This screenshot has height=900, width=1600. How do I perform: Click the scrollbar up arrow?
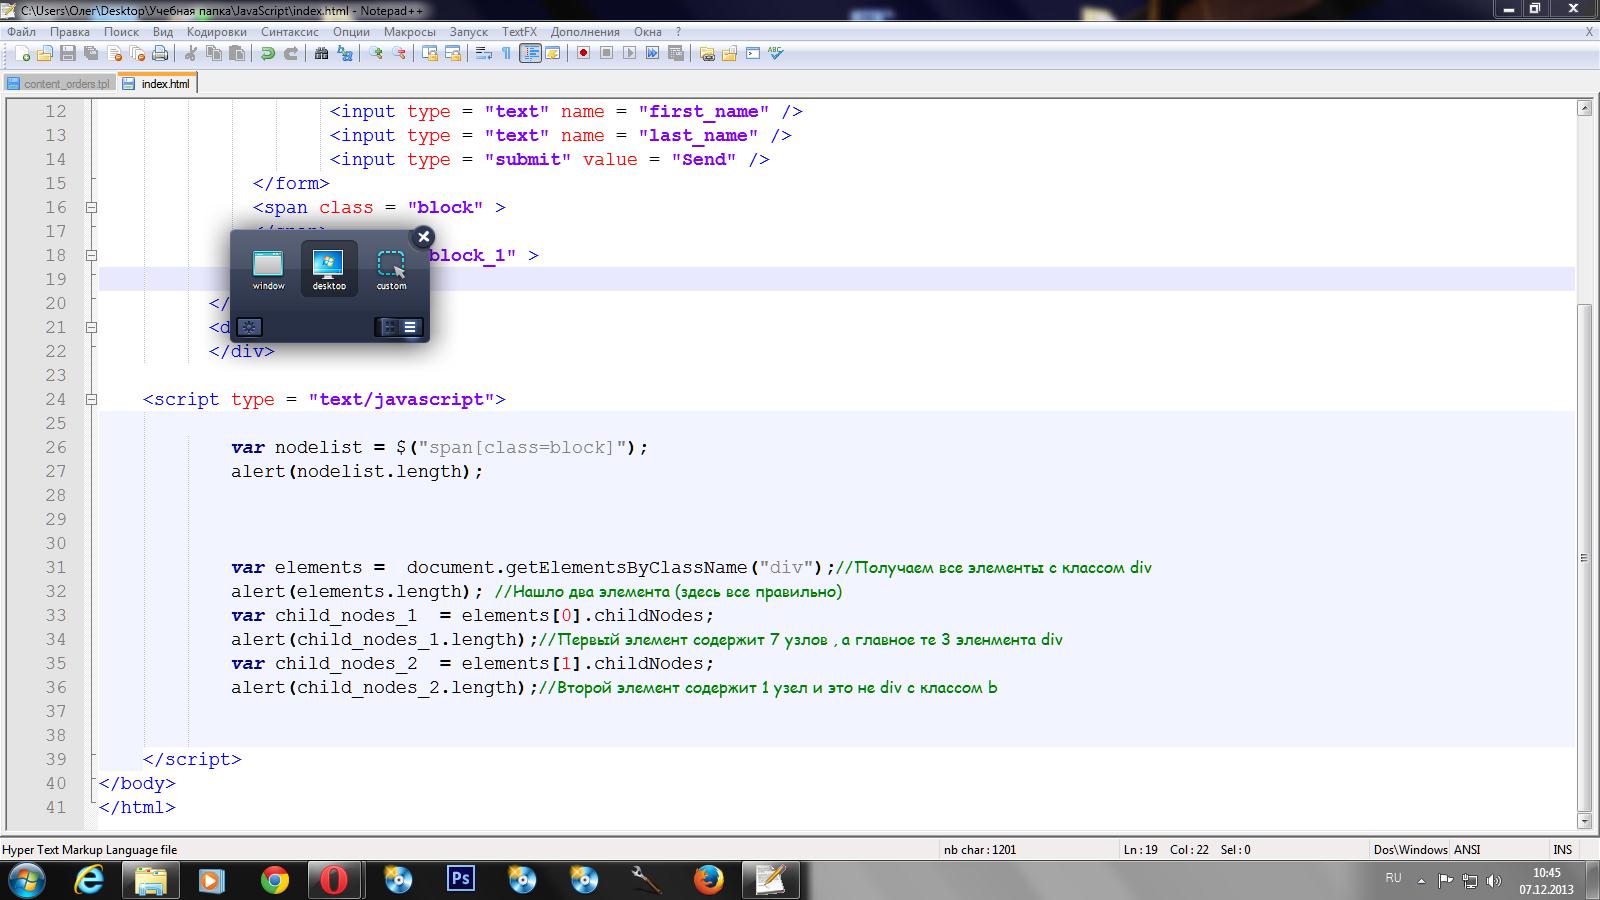click(x=1584, y=108)
